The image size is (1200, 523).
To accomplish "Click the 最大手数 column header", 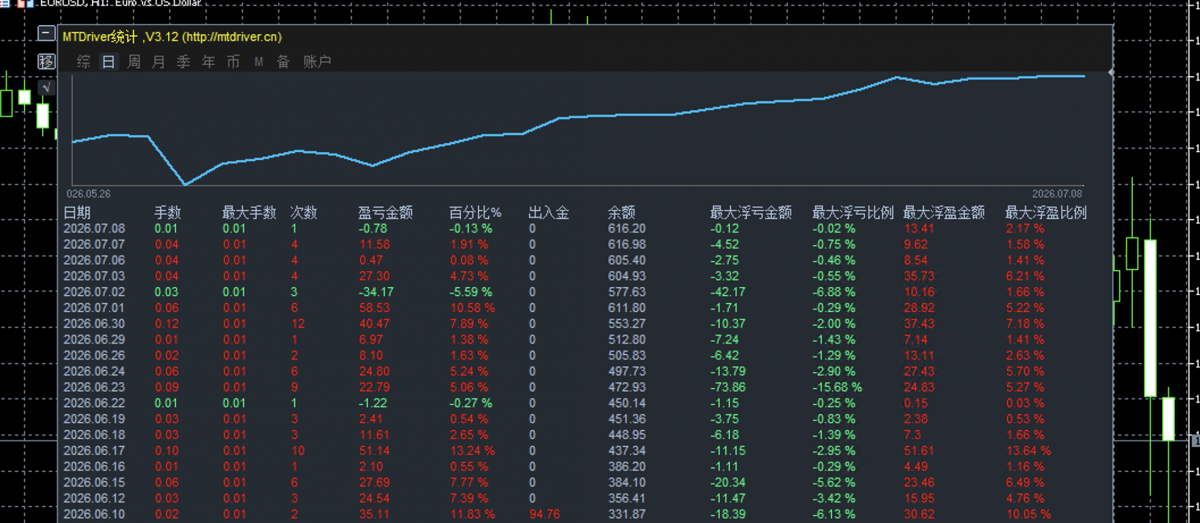I will point(249,213).
